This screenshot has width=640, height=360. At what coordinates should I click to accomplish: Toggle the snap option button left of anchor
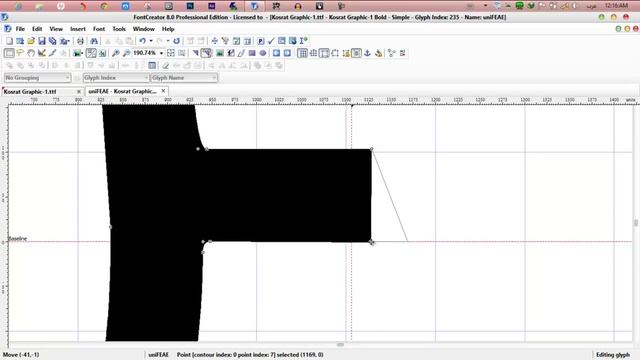click(356, 53)
